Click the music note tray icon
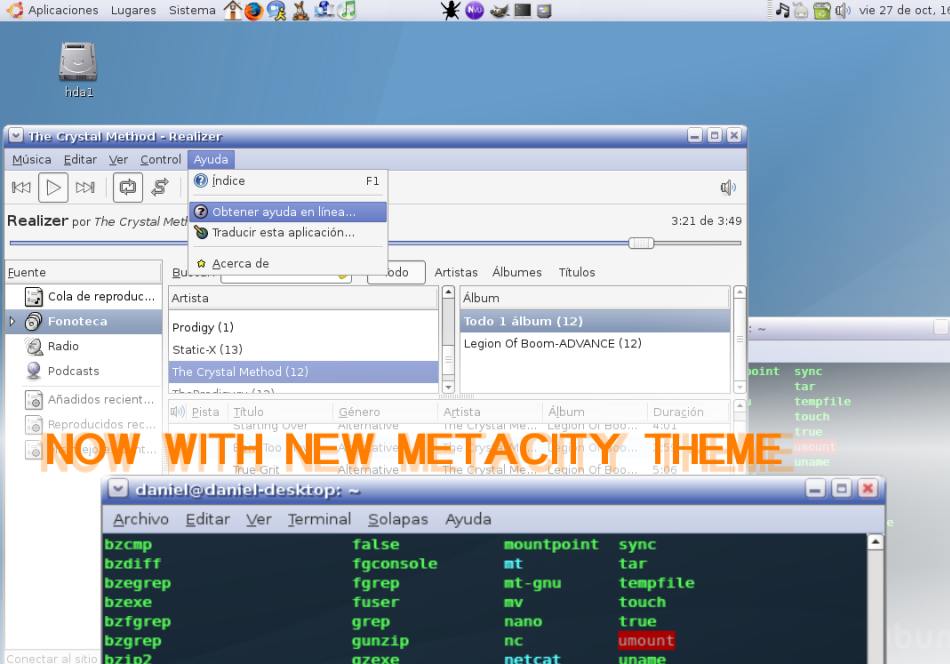Screen dimensions: 950x664 coord(782,10)
